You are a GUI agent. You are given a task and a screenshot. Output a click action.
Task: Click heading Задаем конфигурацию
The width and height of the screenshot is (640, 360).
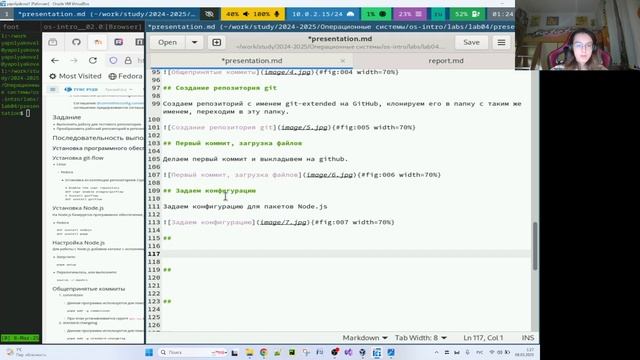pos(209,191)
